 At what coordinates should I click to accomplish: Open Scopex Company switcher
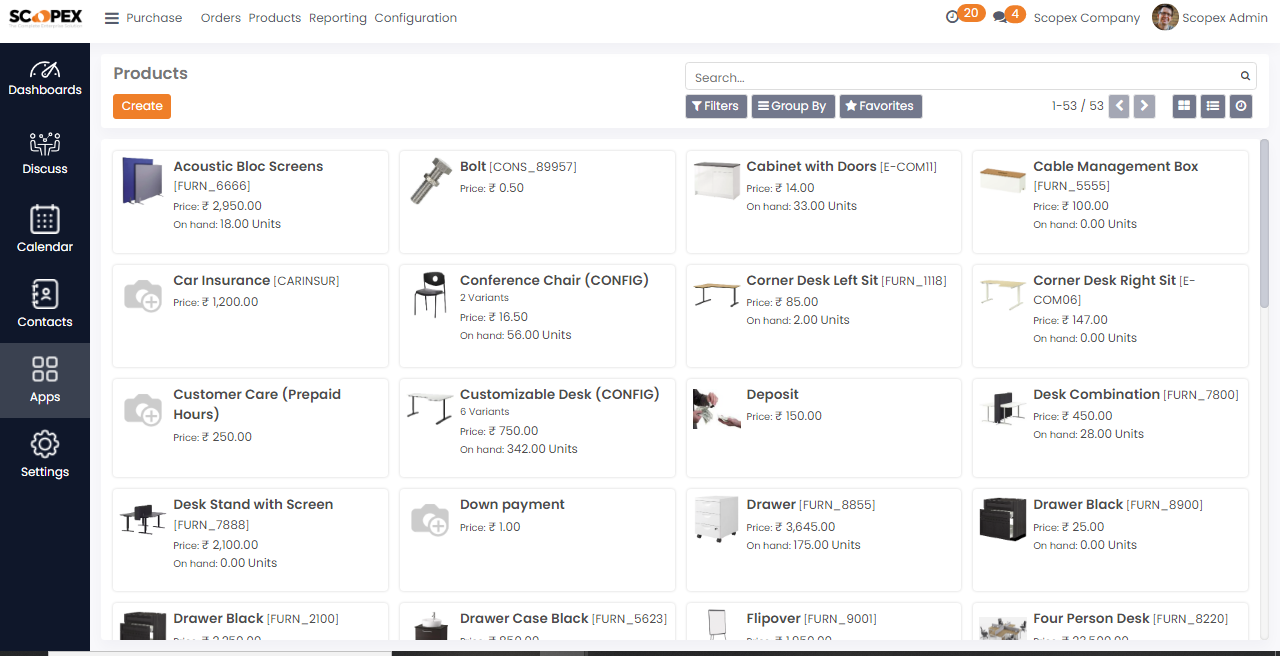tap(1086, 18)
